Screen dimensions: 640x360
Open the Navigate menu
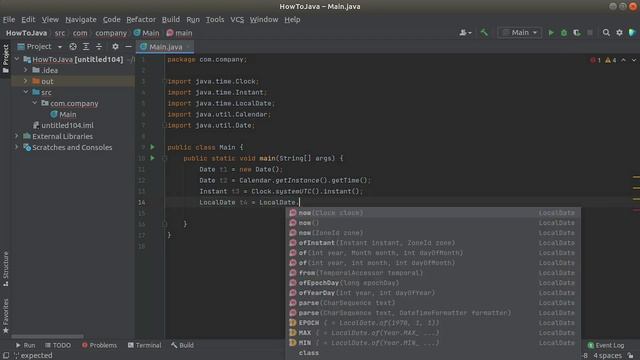point(81,20)
